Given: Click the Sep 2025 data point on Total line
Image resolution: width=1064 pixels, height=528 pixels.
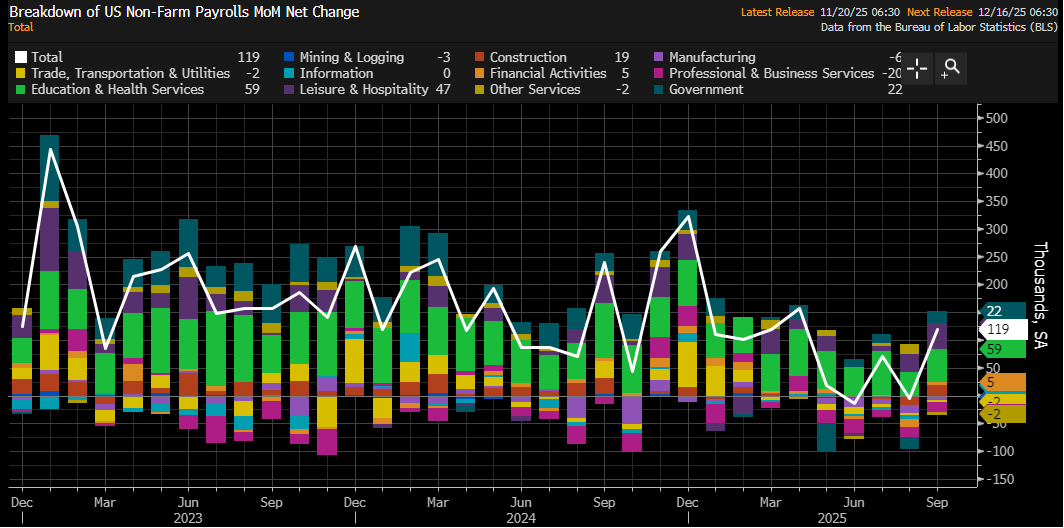Looking at the screenshot, I should point(937,329).
